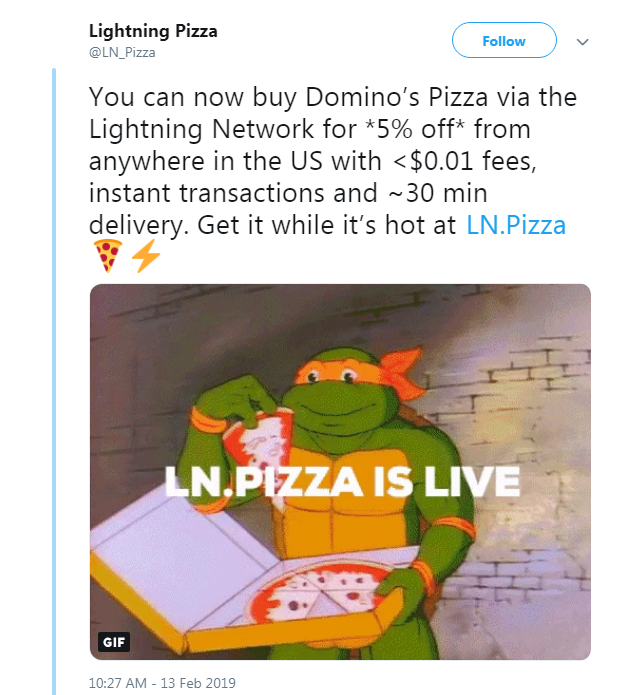Click the Follow button
The image size is (619, 695).
click(504, 41)
